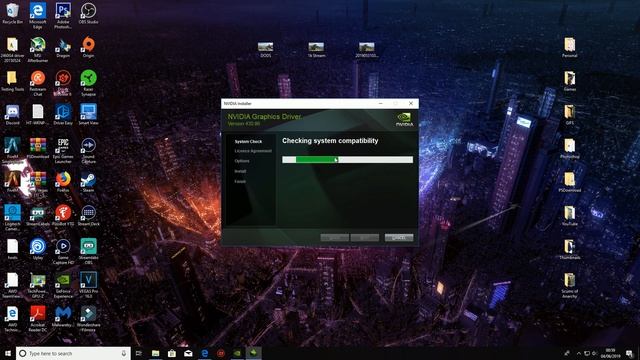Click the 'Type here to search' box
Screen dimensions: 640x360
[x=73, y=353]
